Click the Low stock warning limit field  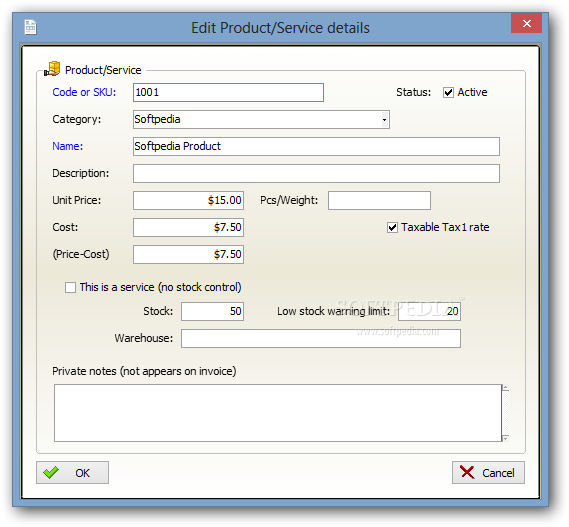pos(429,311)
